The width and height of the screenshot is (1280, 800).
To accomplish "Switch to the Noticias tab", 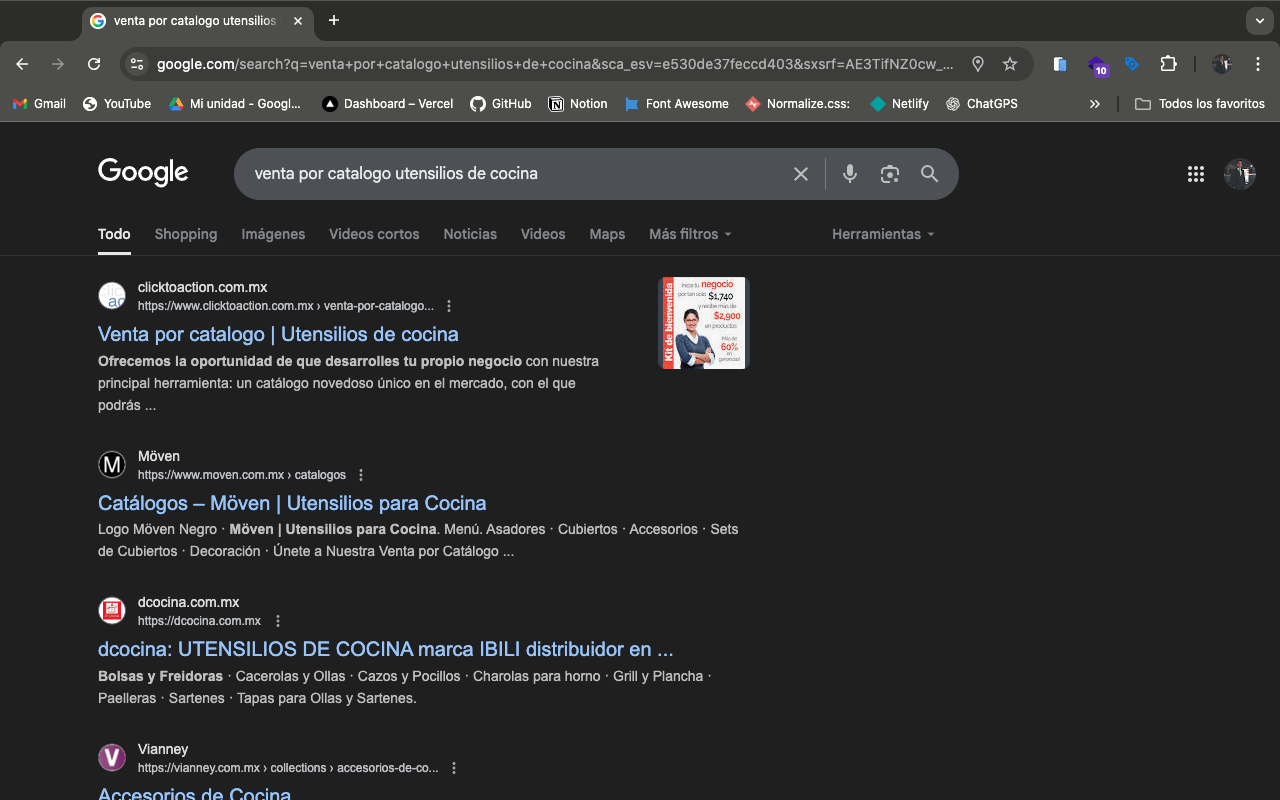I will coord(470,234).
